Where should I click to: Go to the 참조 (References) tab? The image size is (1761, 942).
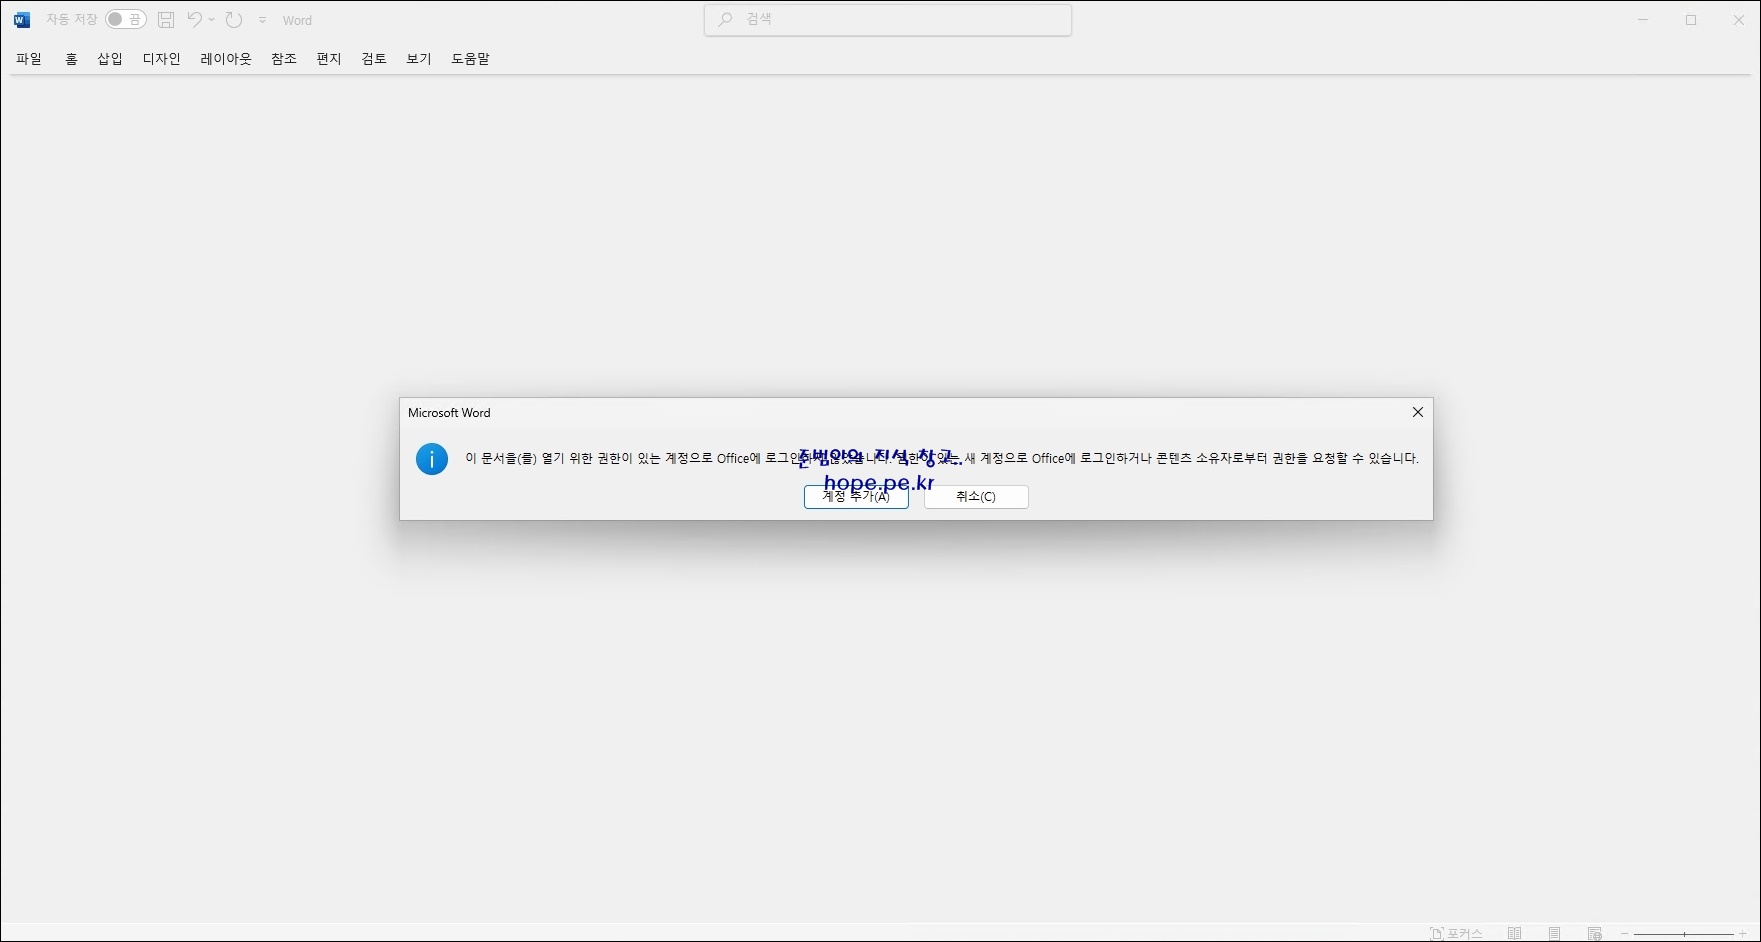click(x=284, y=59)
